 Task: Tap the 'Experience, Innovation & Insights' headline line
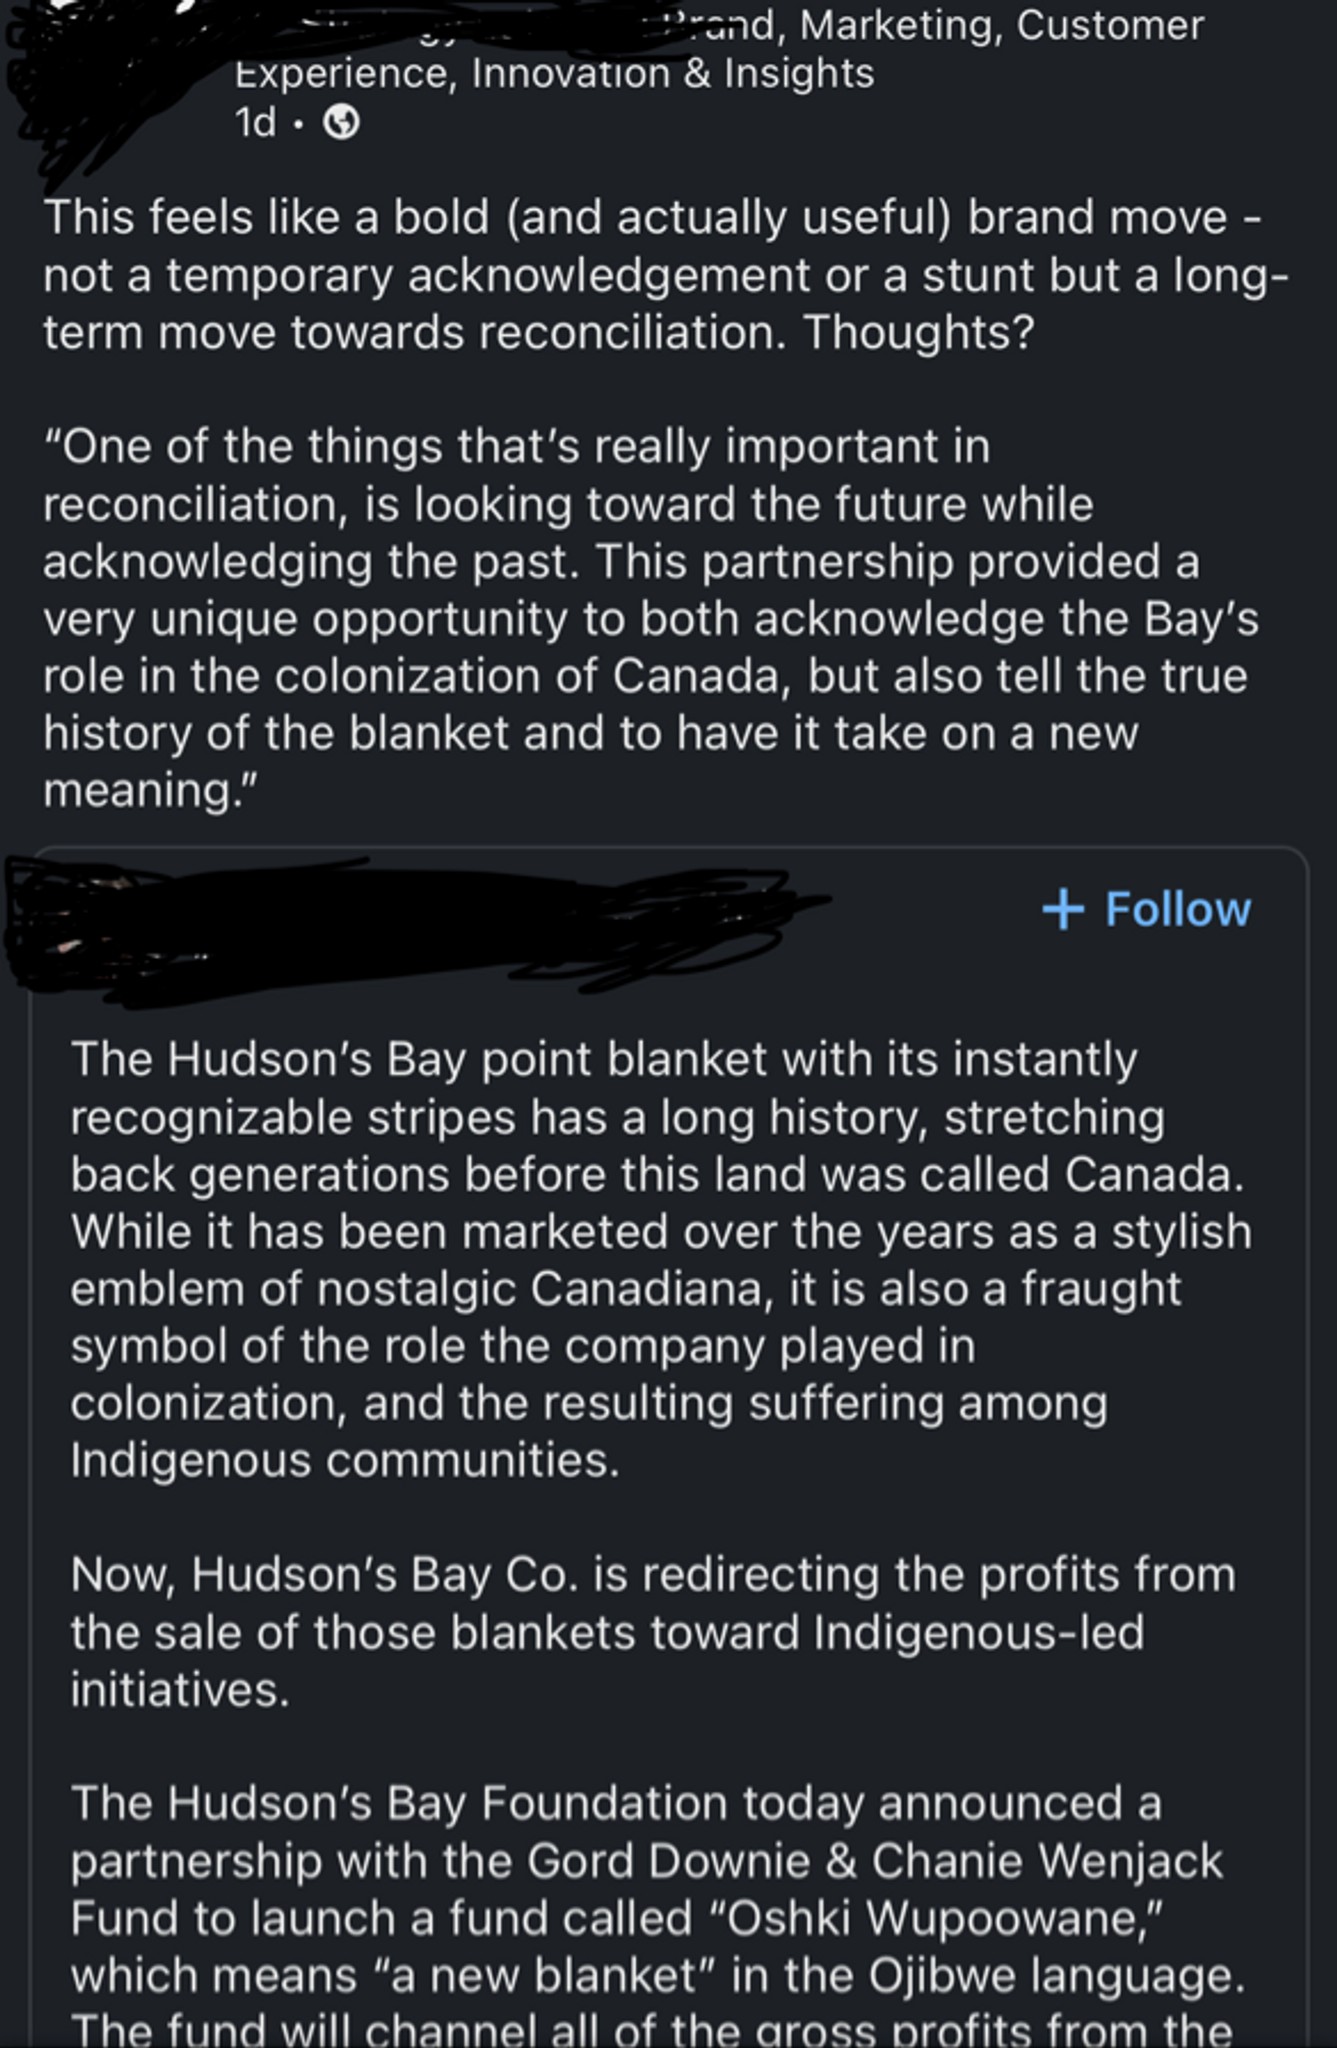pyautogui.click(x=554, y=73)
